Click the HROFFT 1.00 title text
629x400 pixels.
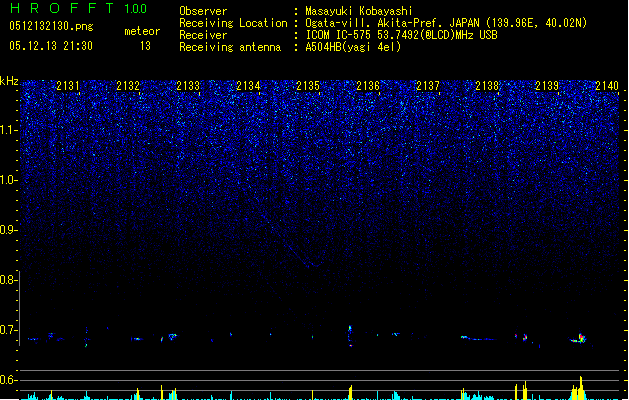(78, 8)
